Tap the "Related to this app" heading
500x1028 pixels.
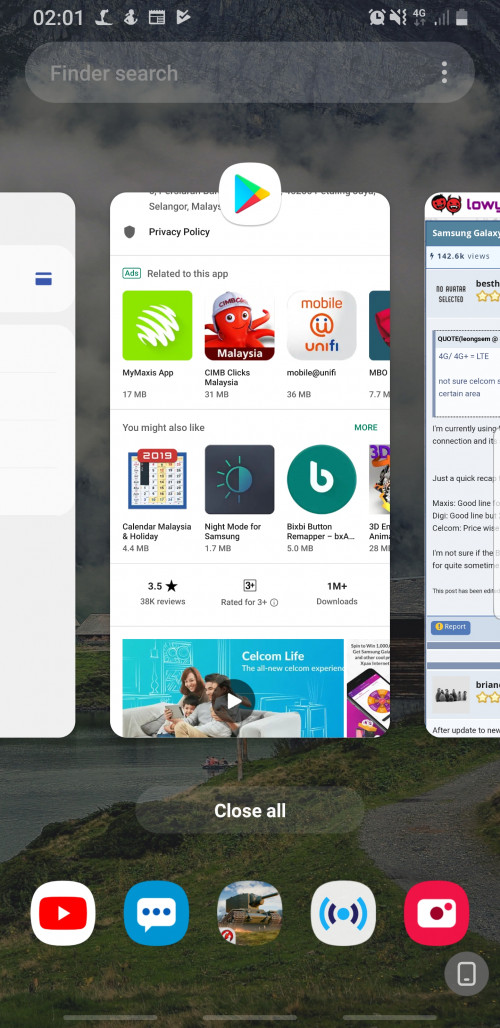click(187, 273)
